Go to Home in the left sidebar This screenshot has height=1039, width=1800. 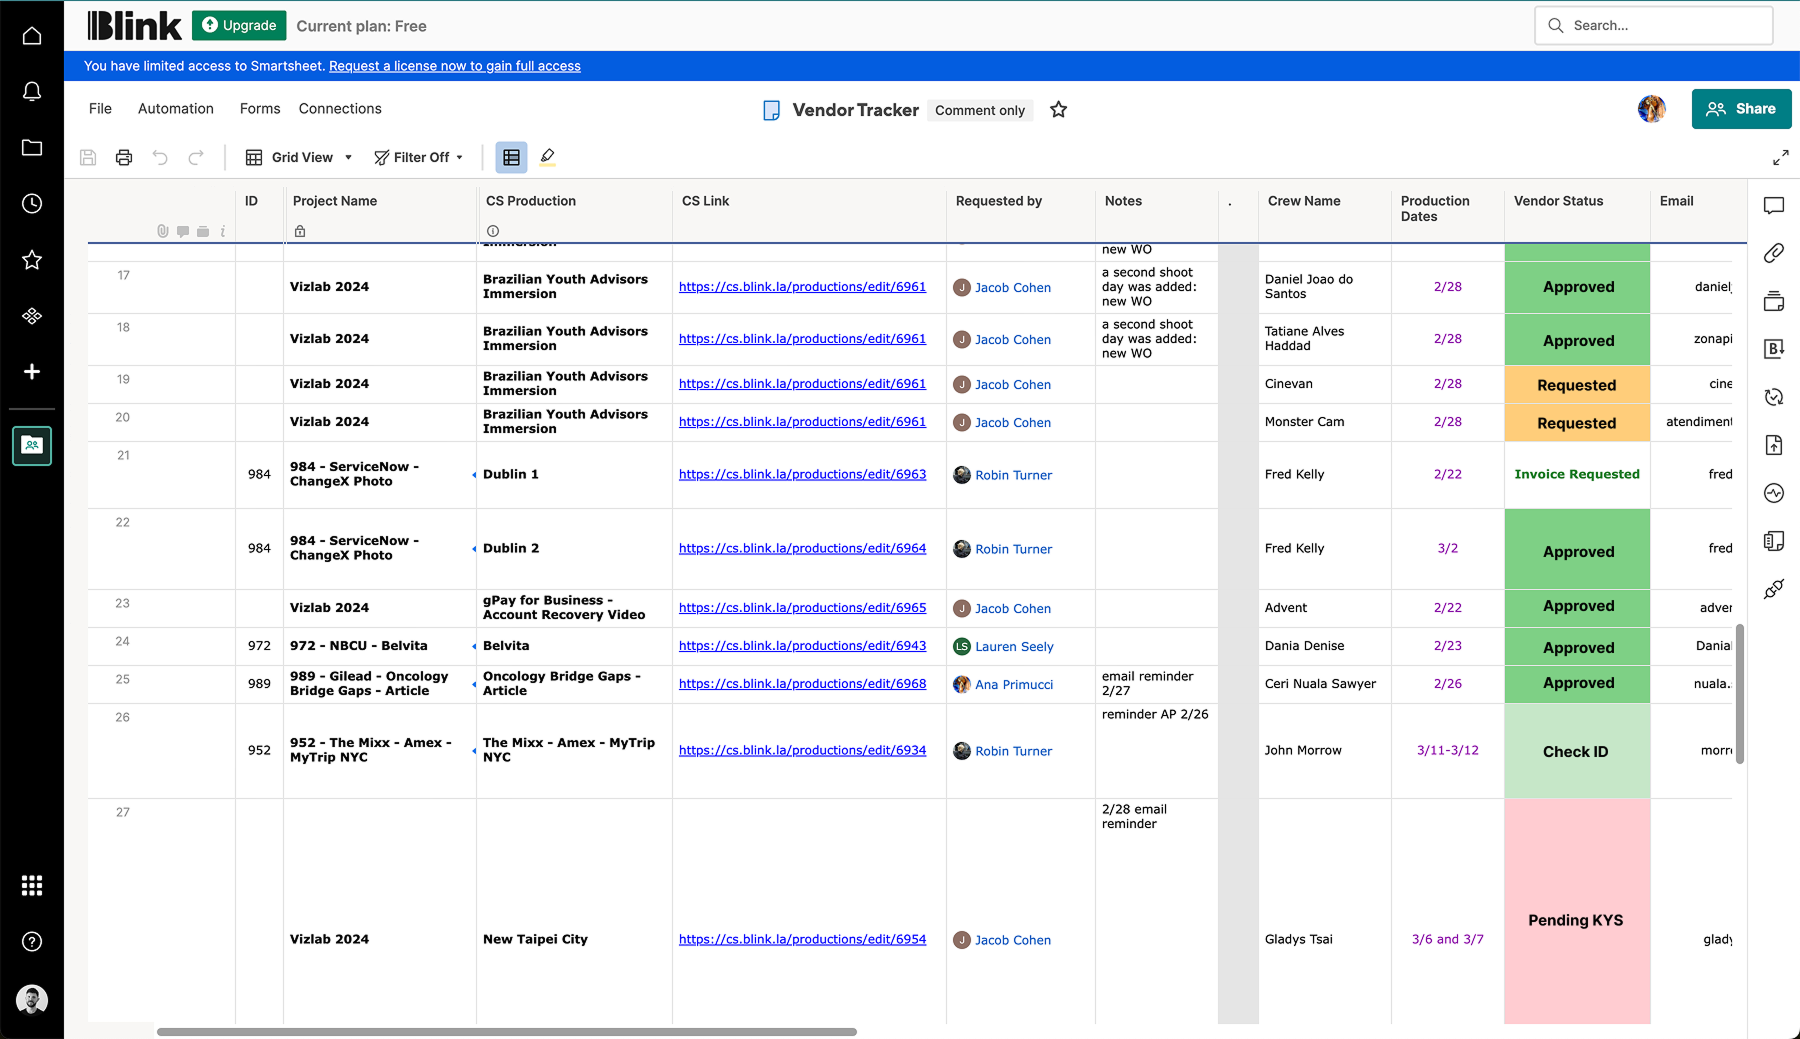pos(32,36)
